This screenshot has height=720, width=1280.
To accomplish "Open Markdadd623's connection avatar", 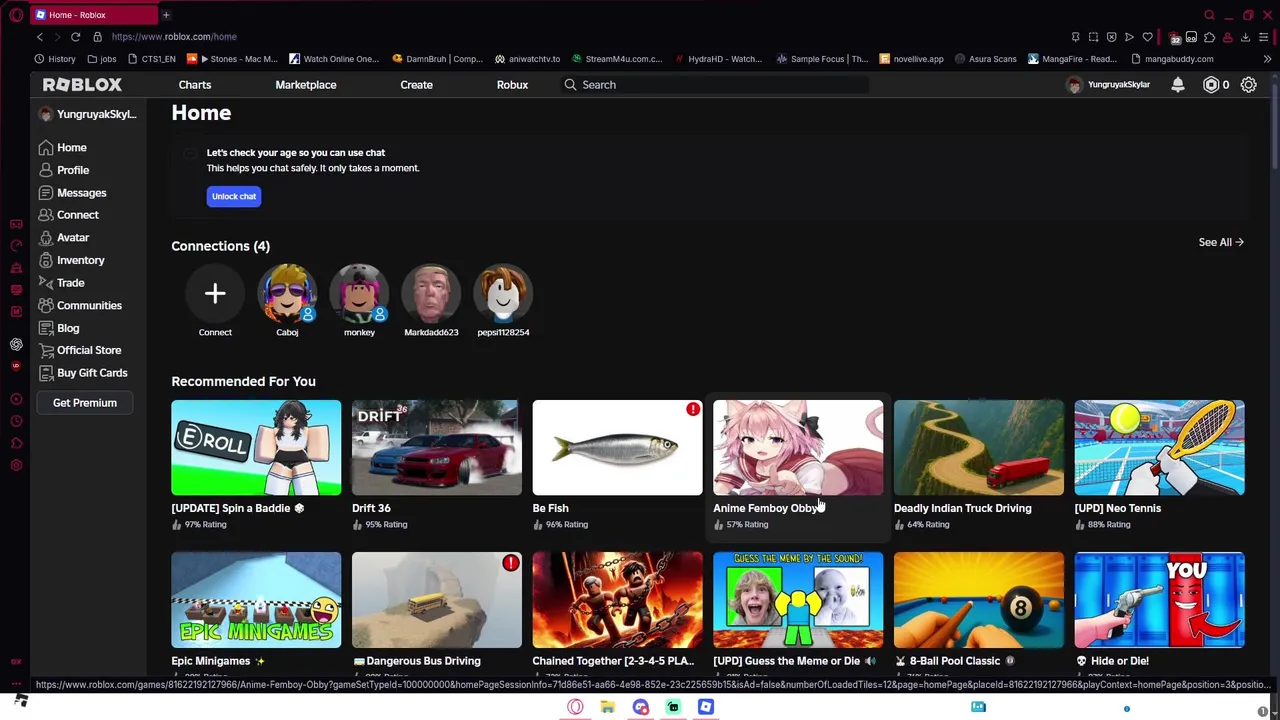I will [x=431, y=293].
